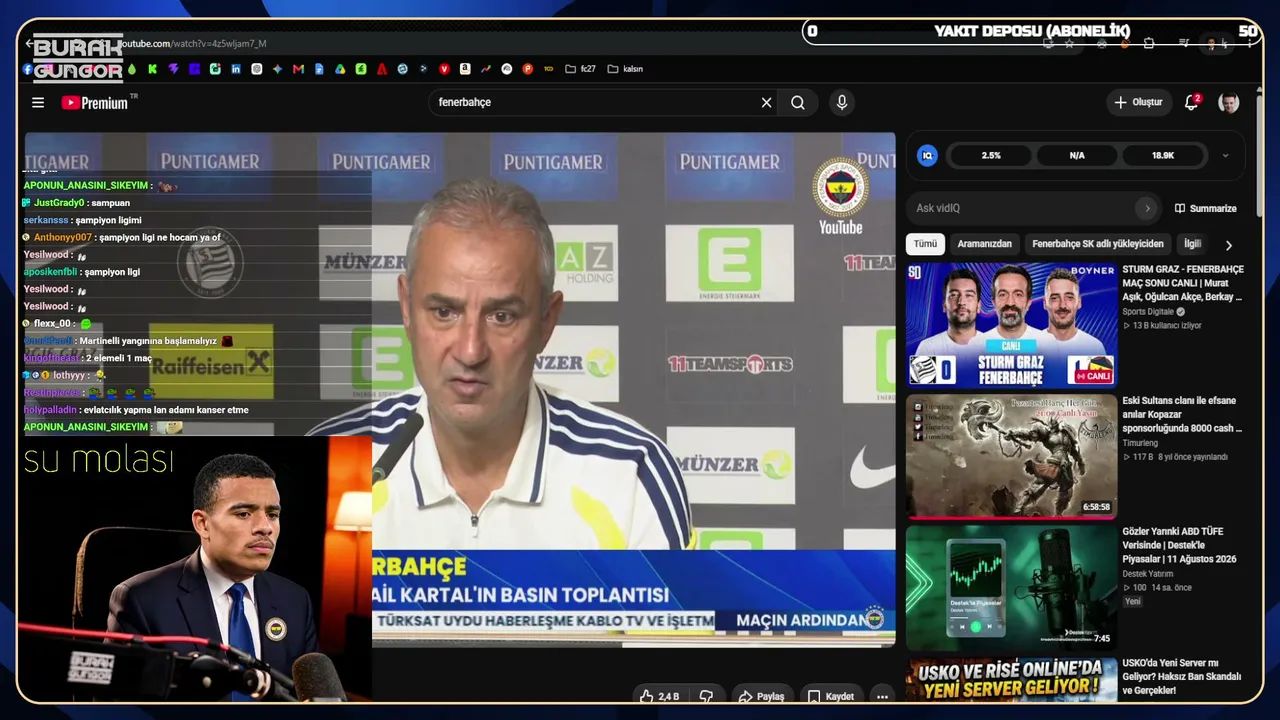Click the 'su molası' overlay text

point(98,460)
